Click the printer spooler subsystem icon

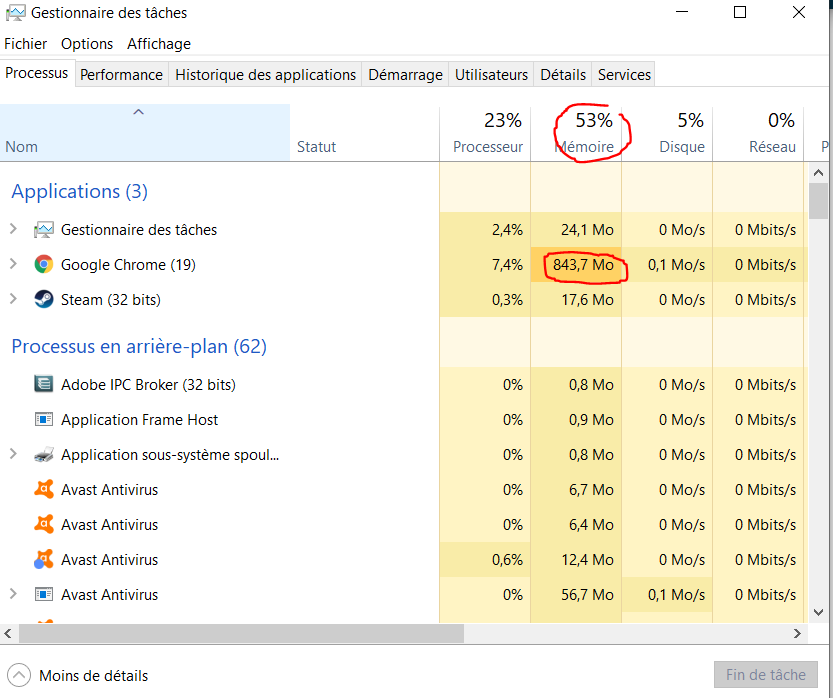(x=43, y=455)
